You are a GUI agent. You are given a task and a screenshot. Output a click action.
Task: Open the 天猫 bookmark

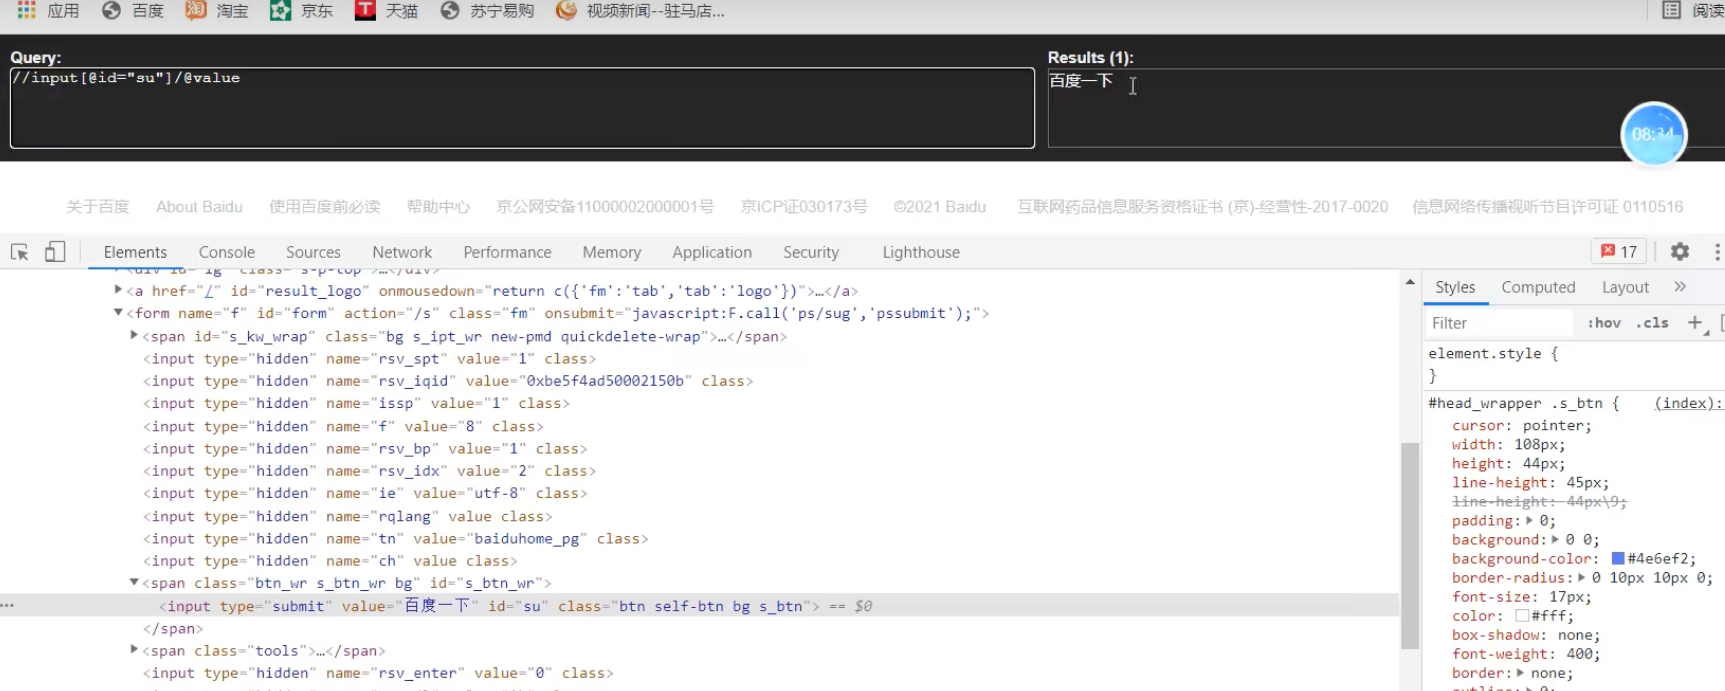tap(387, 10)
